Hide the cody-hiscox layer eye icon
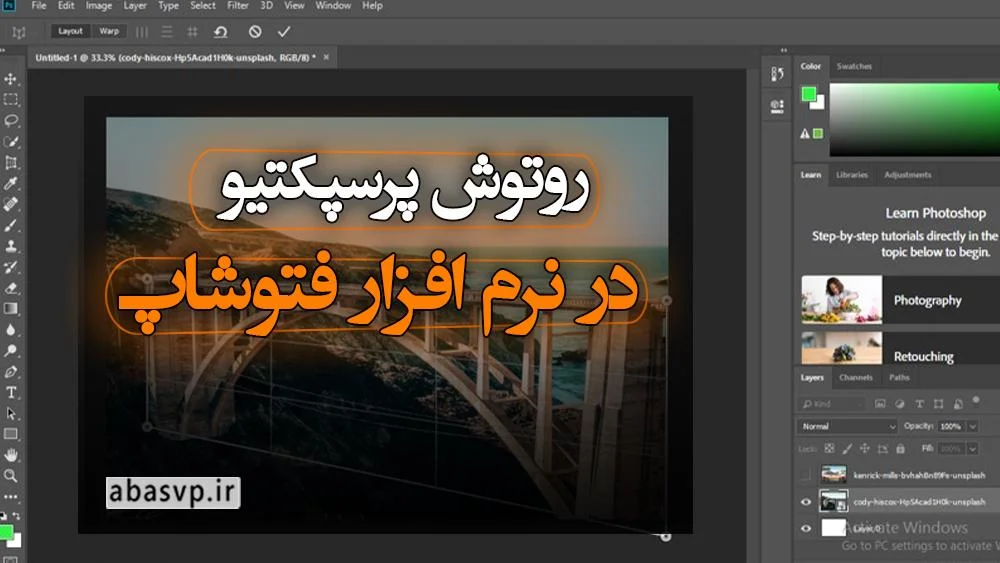The width and height of the screenshot is (1000, 563). [806, 502]
